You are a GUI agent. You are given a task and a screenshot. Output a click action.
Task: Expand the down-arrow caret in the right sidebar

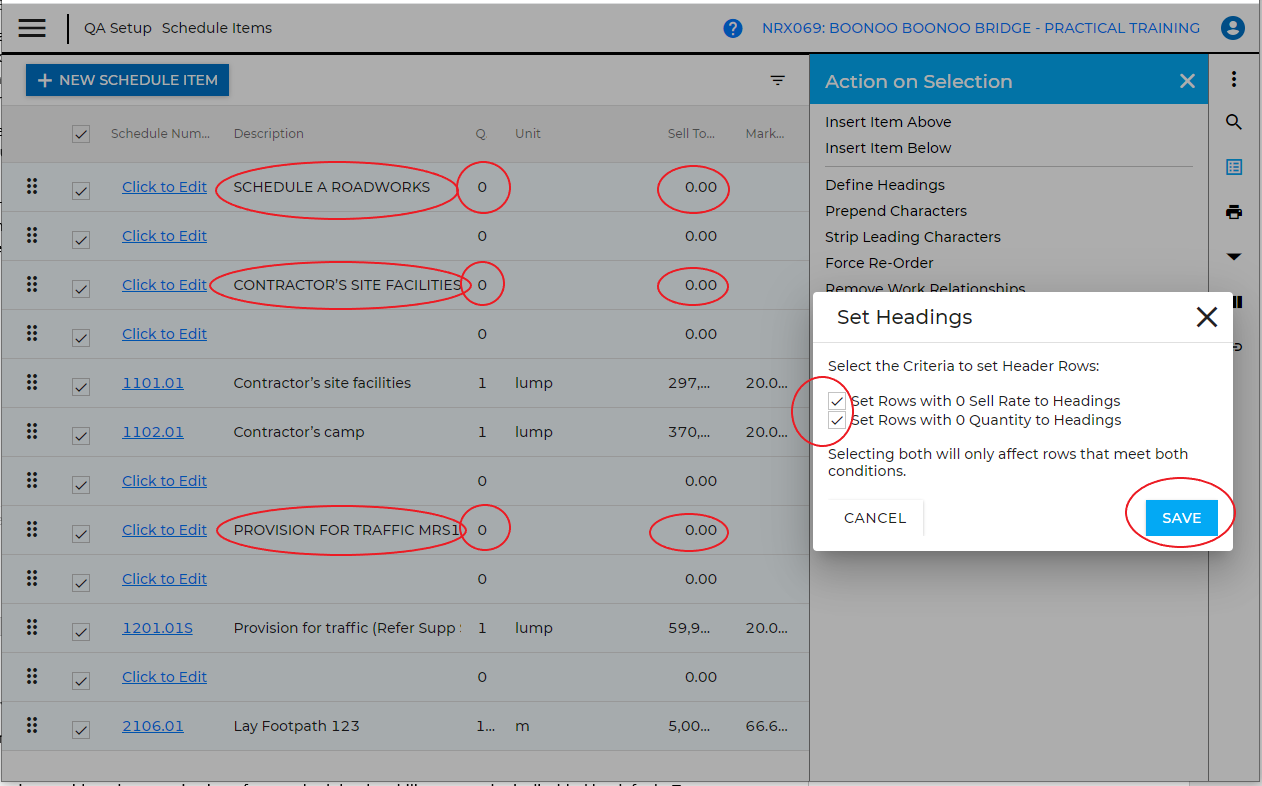[1233, 257]
